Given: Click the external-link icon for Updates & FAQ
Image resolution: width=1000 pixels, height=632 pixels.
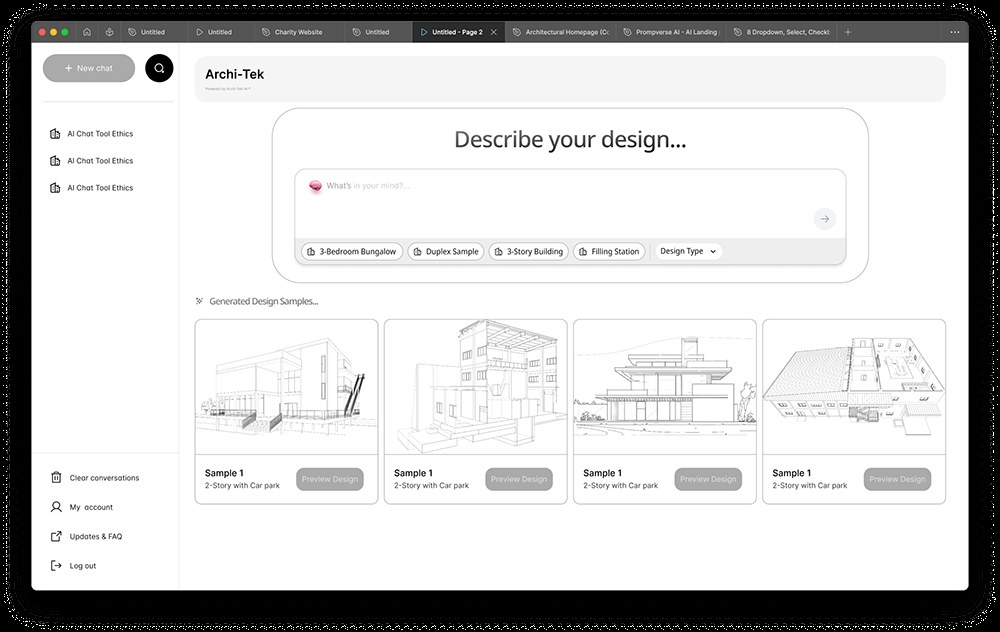Looking at the screenshot, I should (x=56, y=536).
